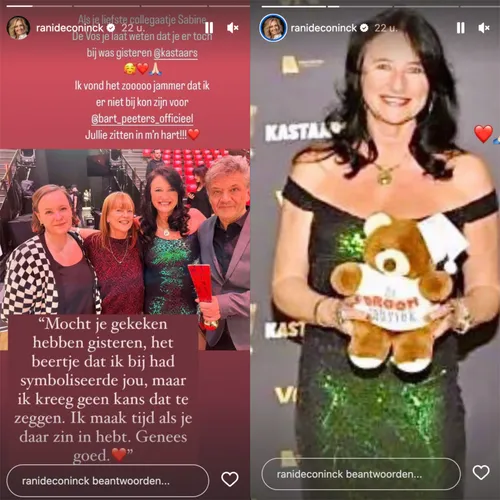Tap the verified badge on right story
The image size is (500, 500).
[364, 28]
